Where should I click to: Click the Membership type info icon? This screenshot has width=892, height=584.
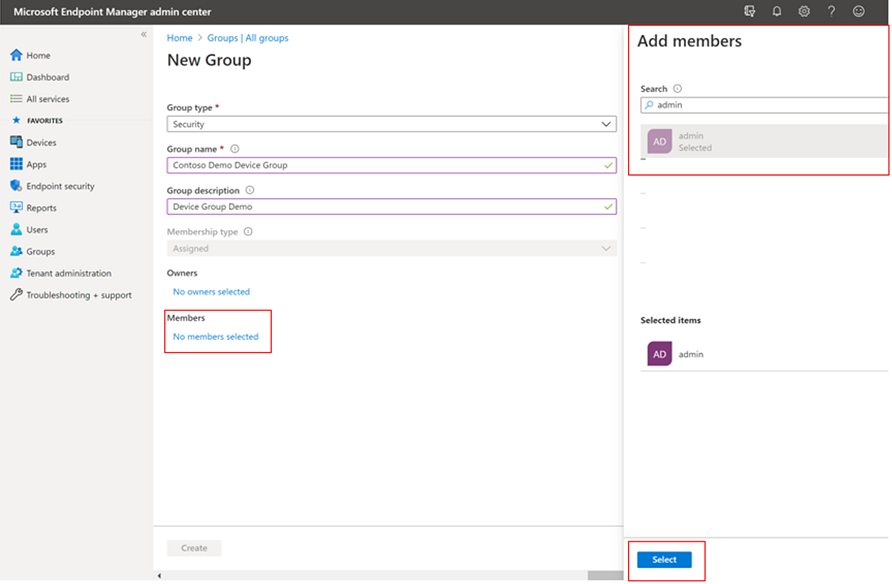(248, 231)
